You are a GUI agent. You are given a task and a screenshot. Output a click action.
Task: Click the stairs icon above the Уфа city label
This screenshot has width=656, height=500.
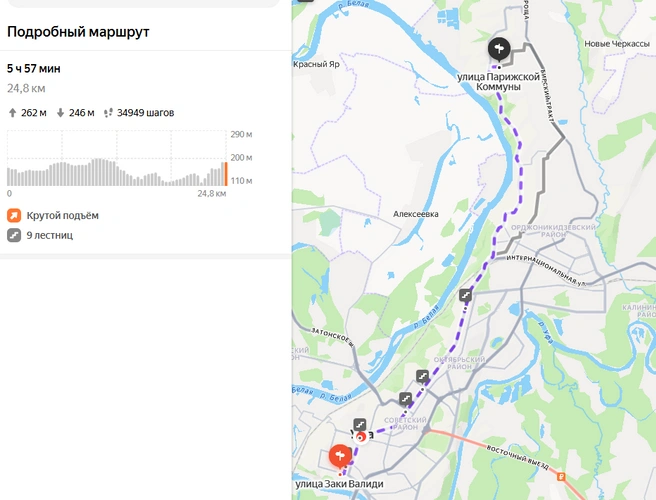(x=360, y=425)
